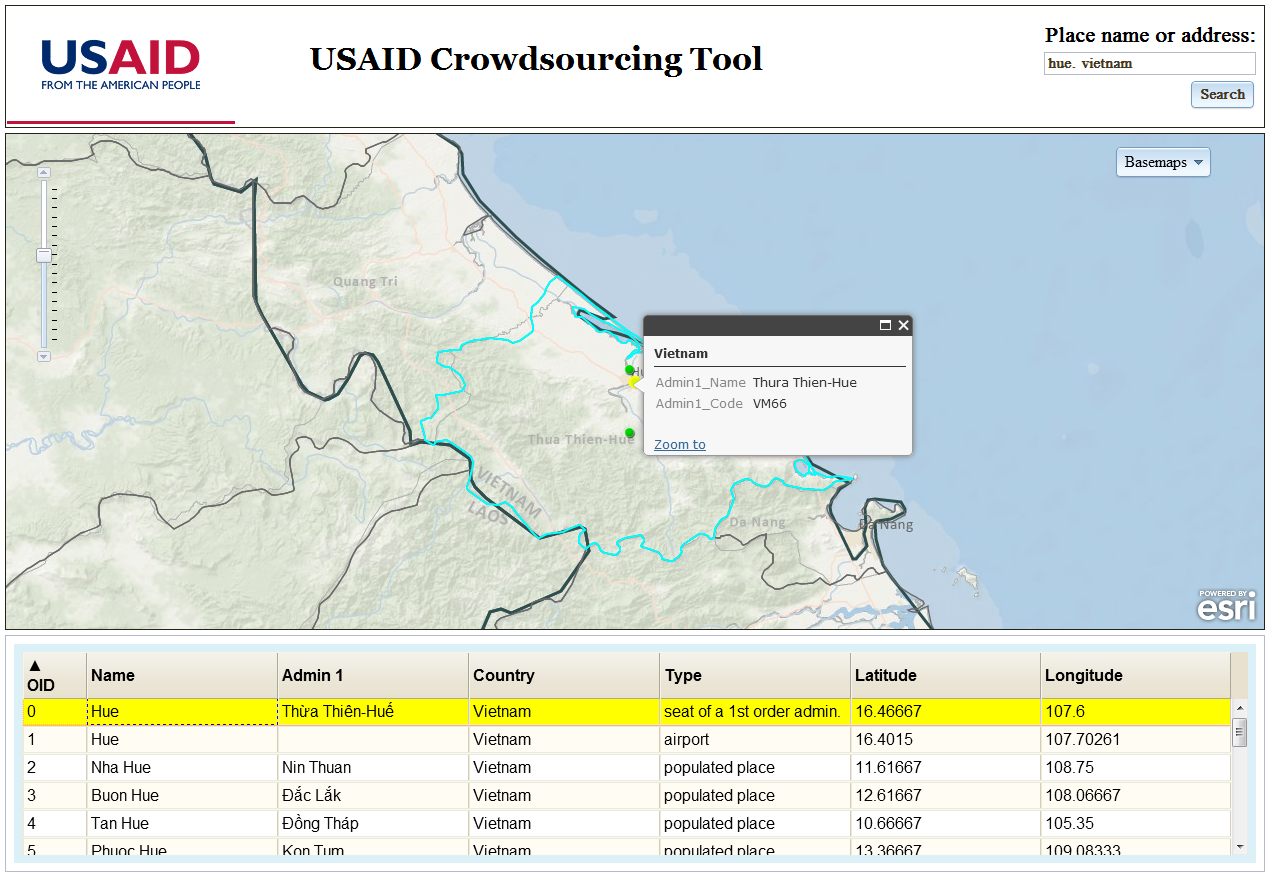
Task: Click the zoom in arrow above slider
Action: pos(43,172)
